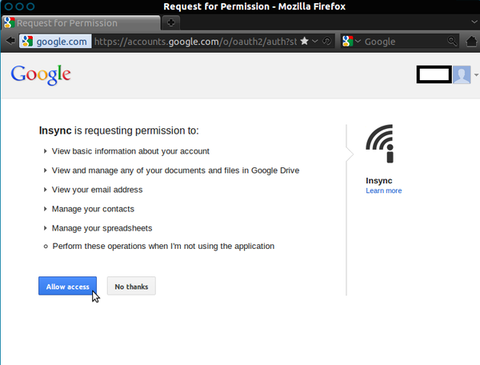Click the Google account avatar picture
Viewport: 480px width, 365px height.
(462, 75)
